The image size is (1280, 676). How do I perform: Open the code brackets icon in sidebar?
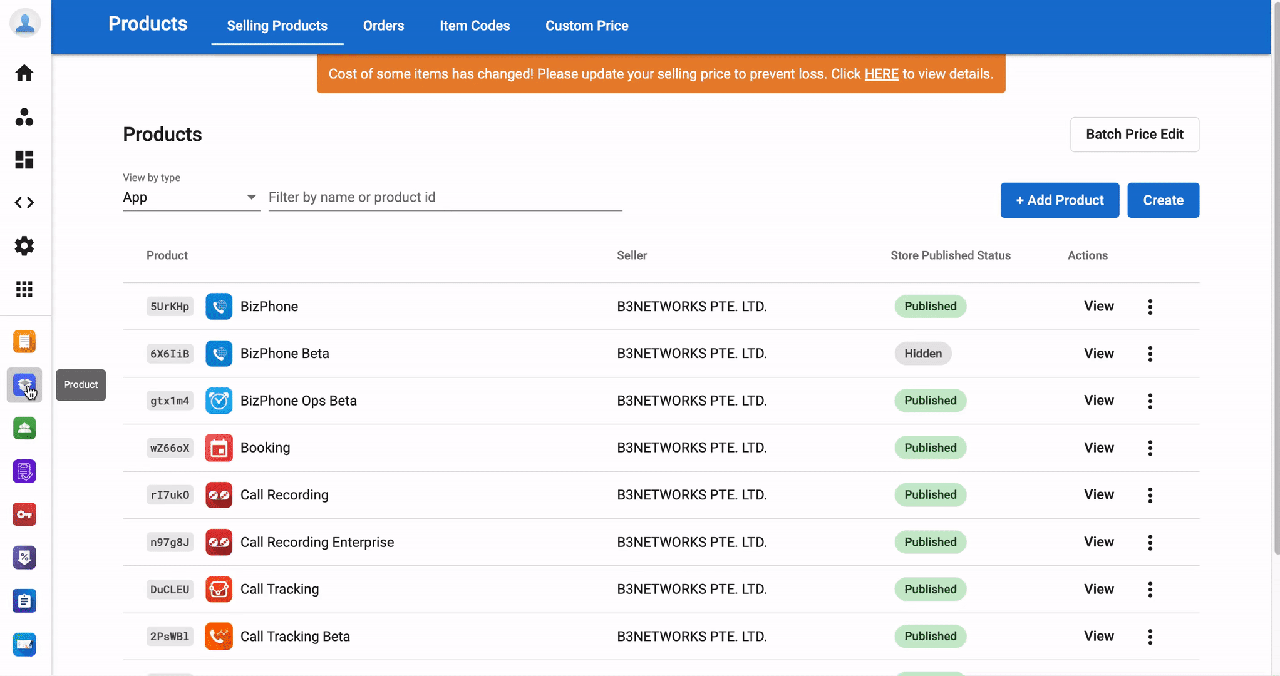click(25, 203)
